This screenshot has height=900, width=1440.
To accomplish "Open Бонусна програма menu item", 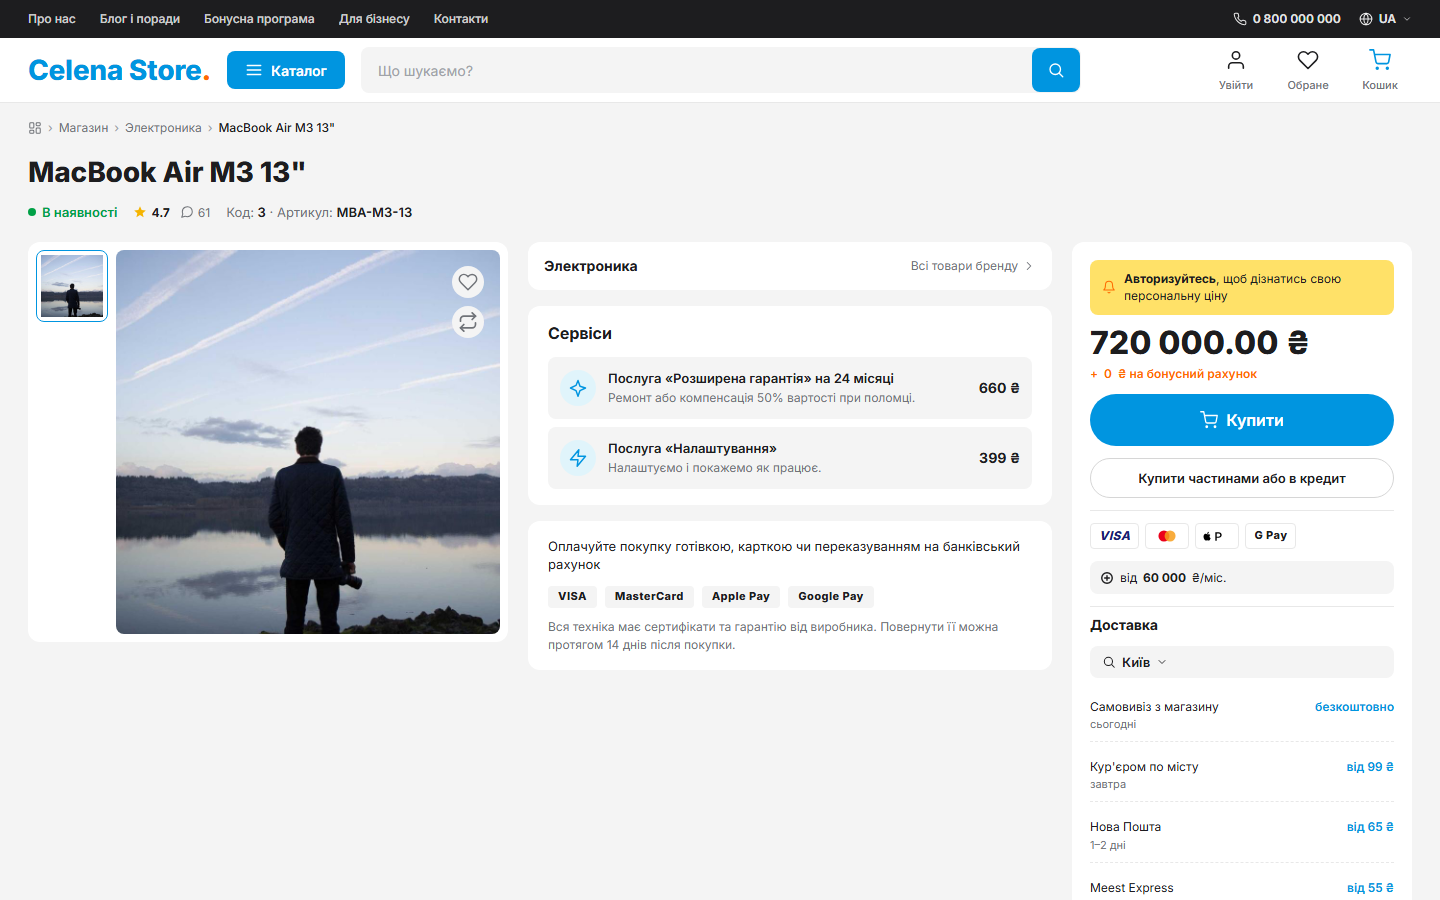I will click(x=259, y=19).
